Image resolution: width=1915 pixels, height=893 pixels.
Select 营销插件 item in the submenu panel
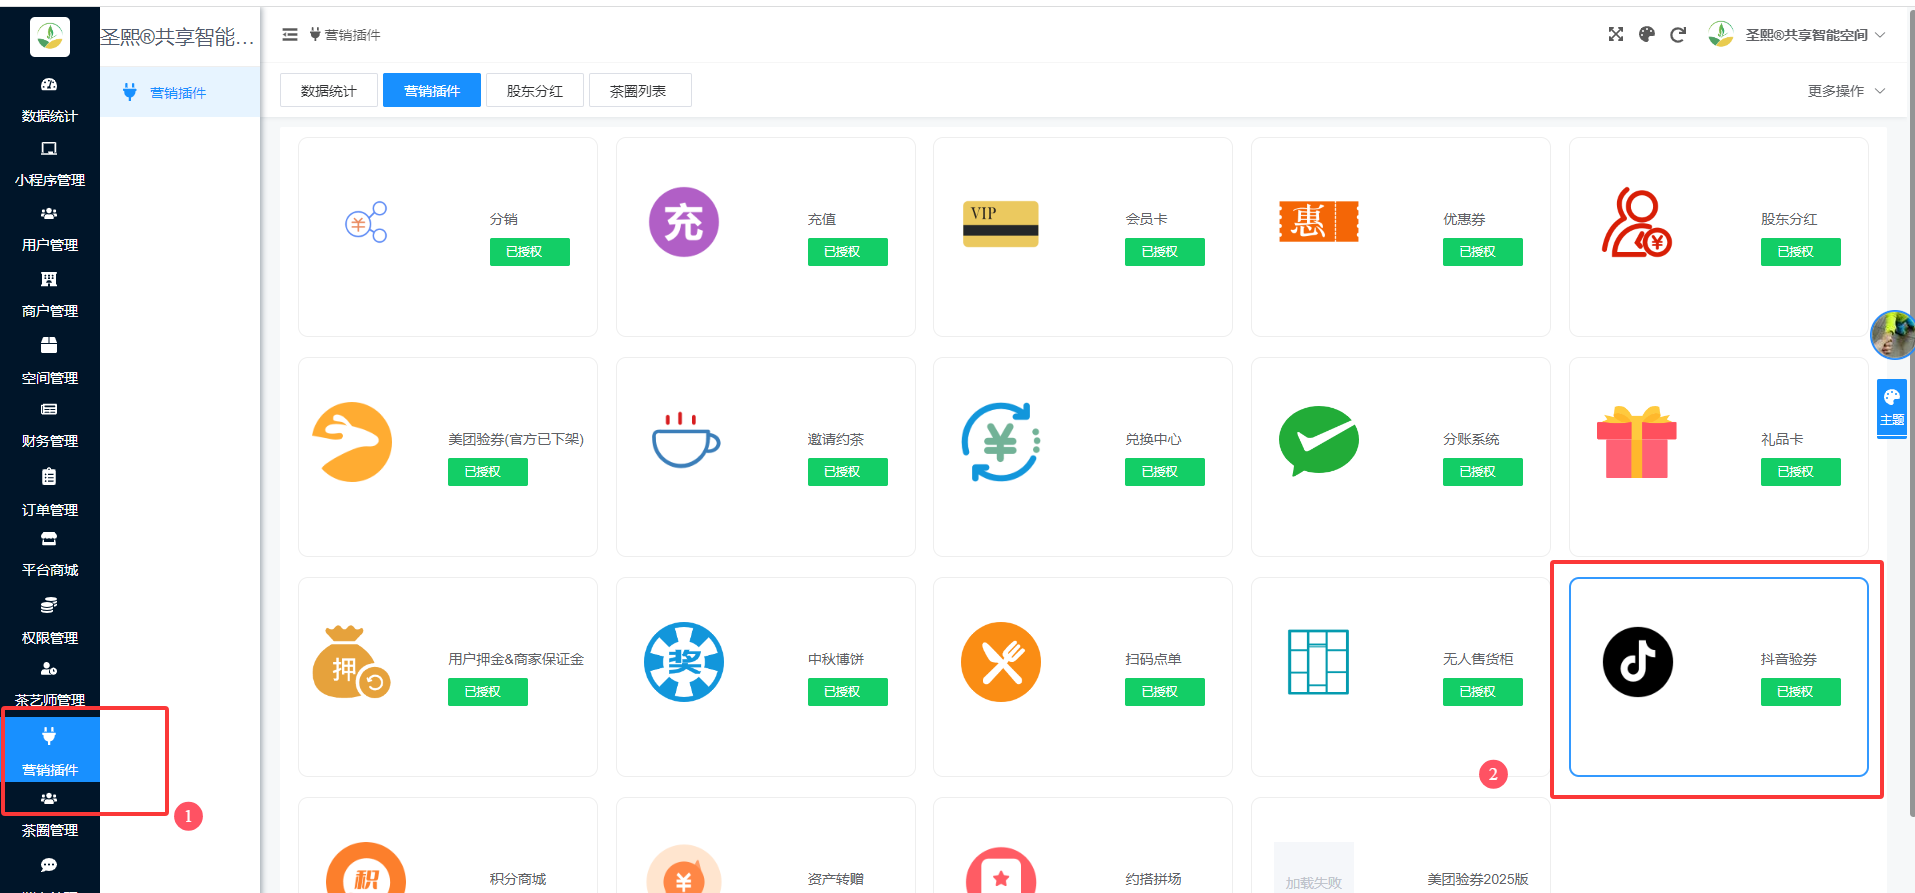[180, 92]
